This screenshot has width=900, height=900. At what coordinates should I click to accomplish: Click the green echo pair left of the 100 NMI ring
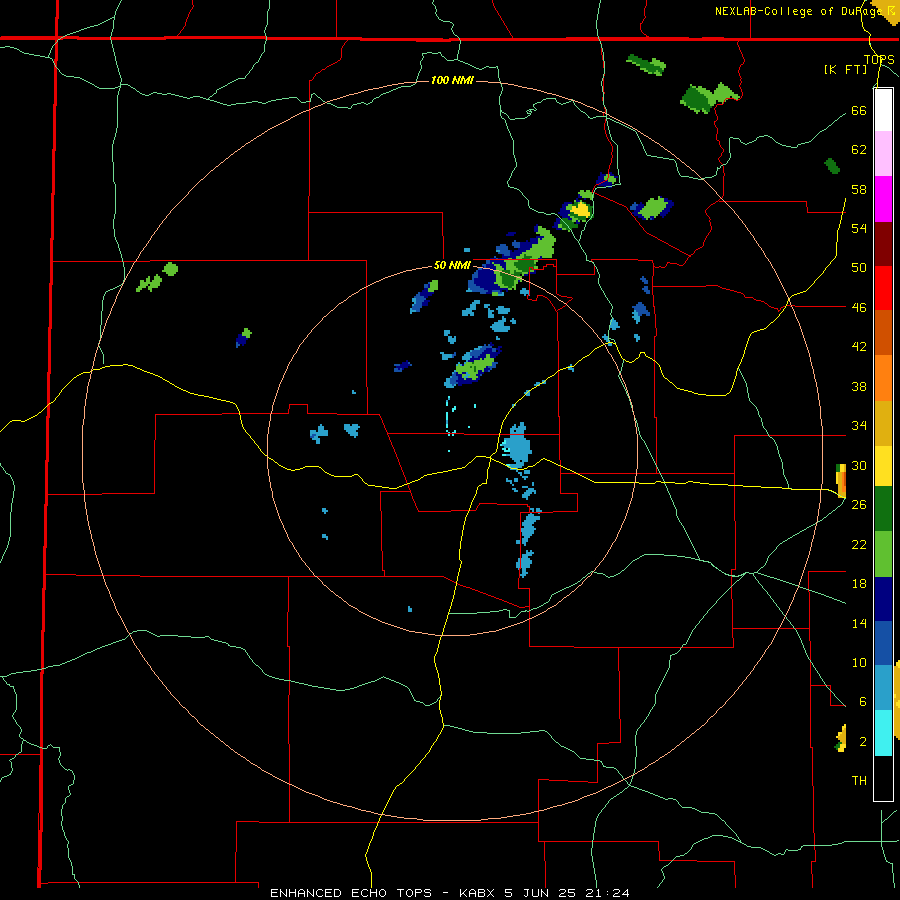pos(157,277)
